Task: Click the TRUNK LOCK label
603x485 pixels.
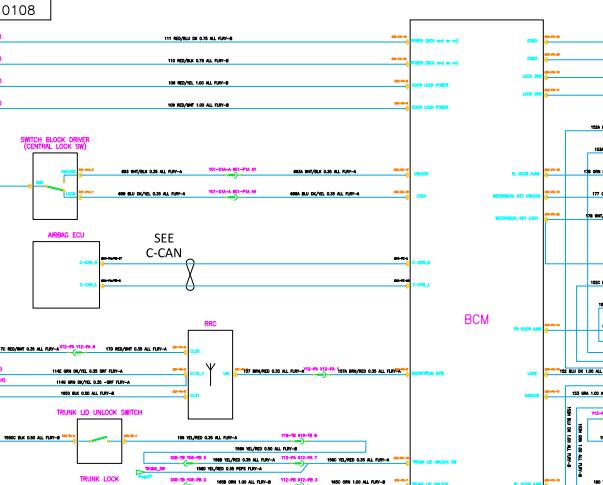Action: point(100,479)
